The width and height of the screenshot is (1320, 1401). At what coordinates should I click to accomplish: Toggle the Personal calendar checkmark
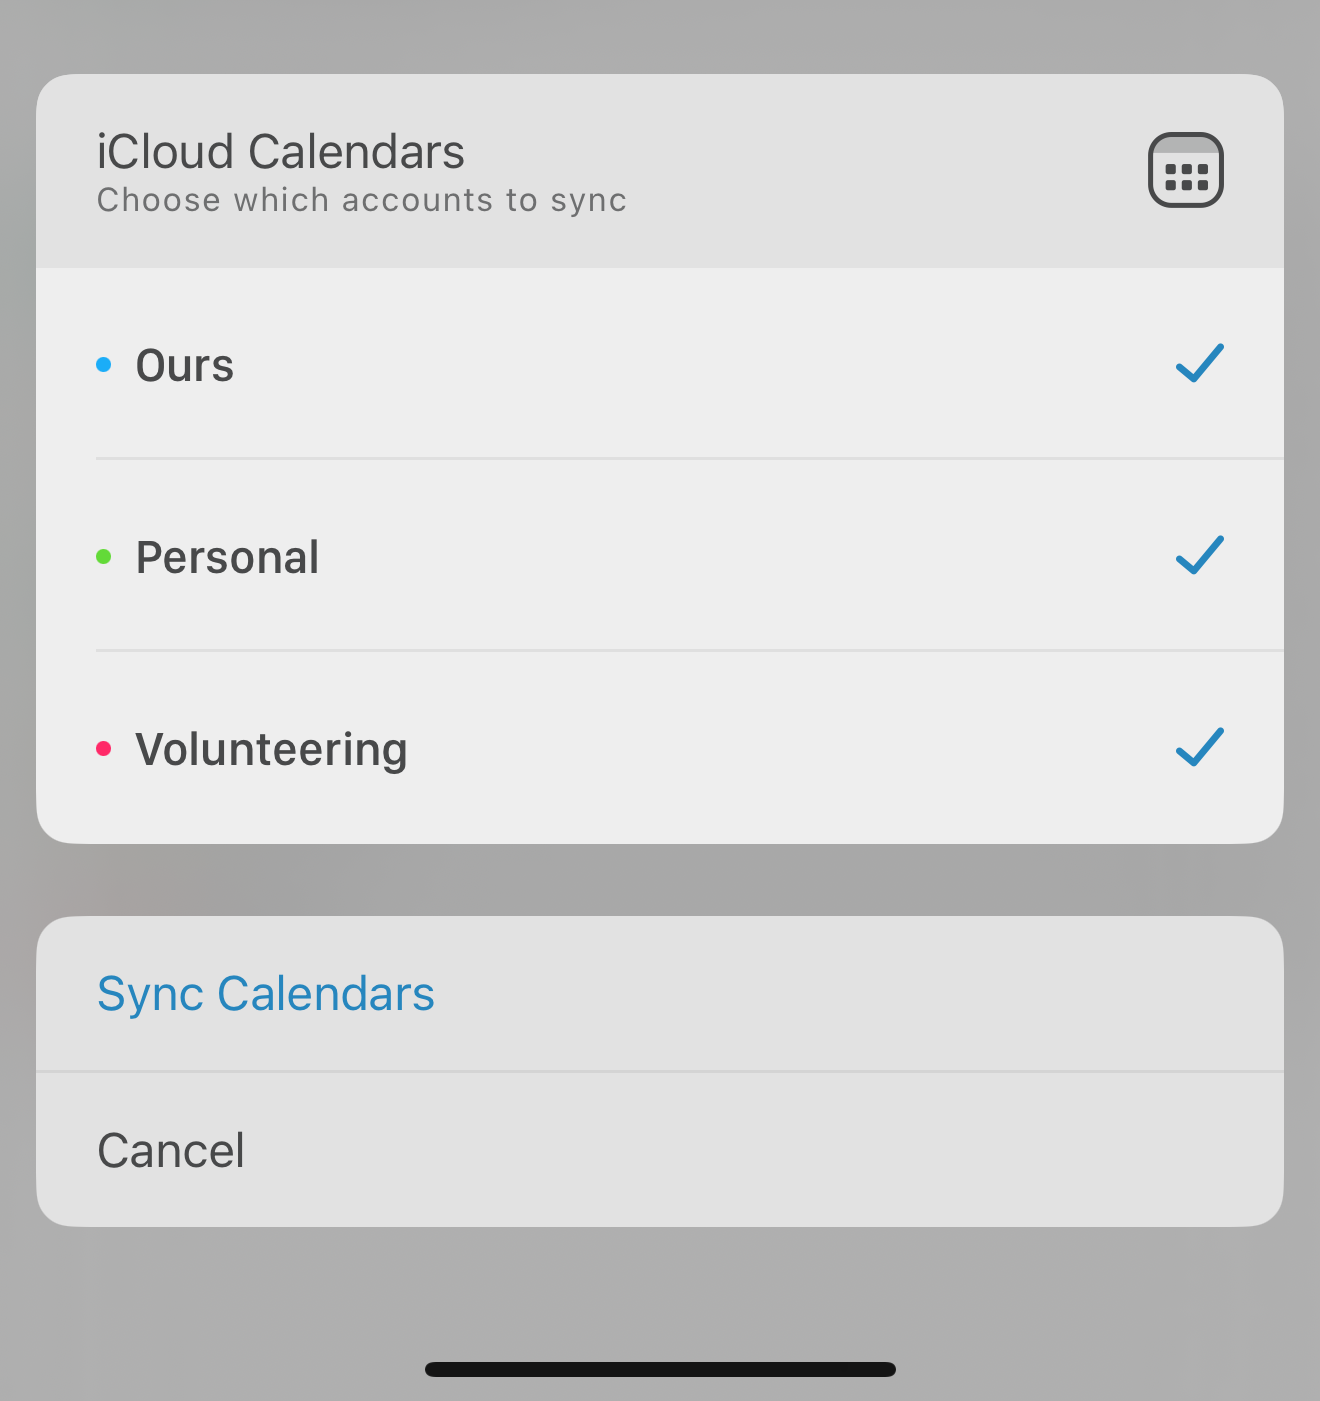click(1199, 555)
